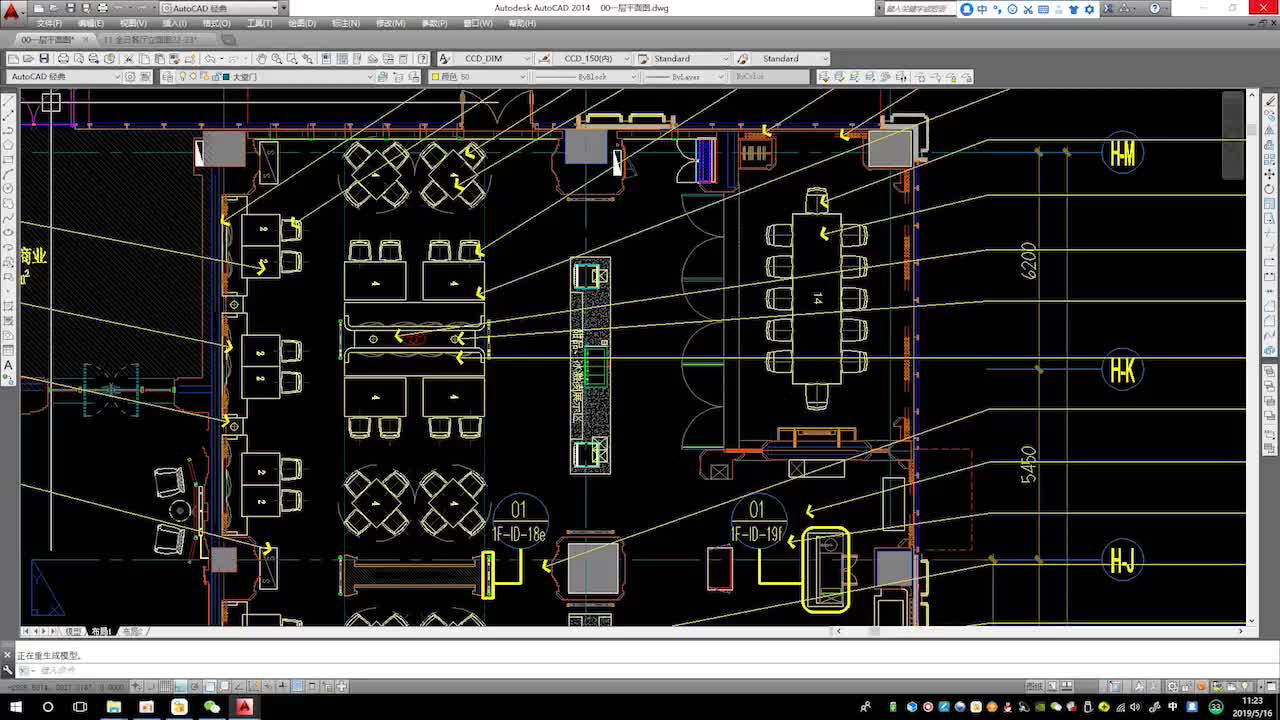Screen dimensions: 1280x720
Task: Open the 视图(V) menu
Action: [x=133, y=23]
